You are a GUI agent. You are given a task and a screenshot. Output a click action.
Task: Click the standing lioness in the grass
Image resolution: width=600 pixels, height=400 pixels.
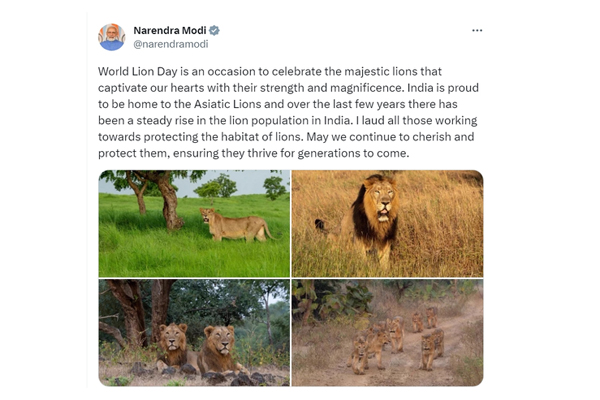coord(235,223)
